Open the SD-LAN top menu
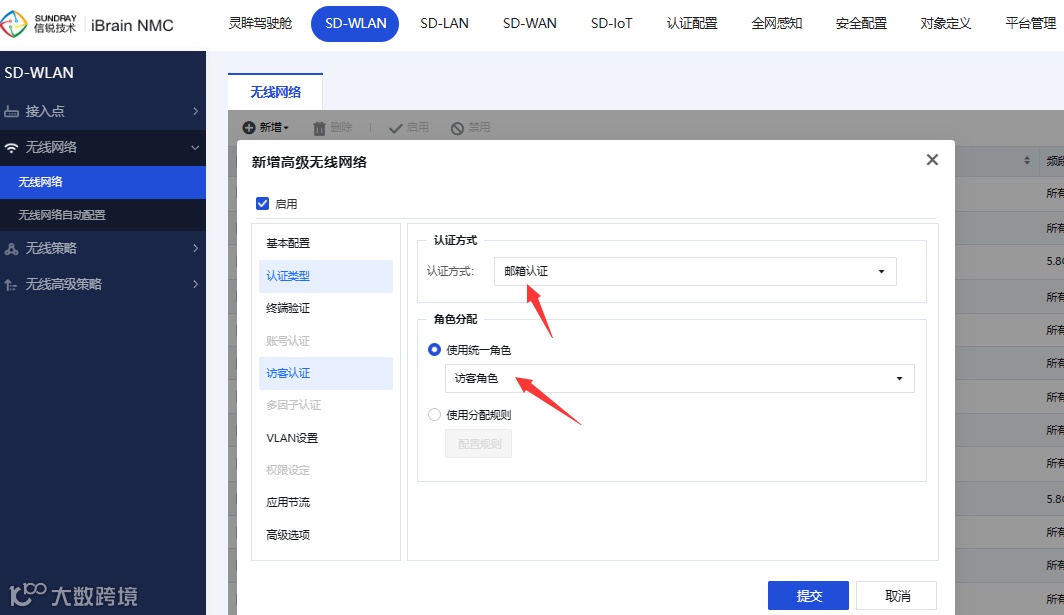This screenshot has width=1064, height=615. click(444, 23)
